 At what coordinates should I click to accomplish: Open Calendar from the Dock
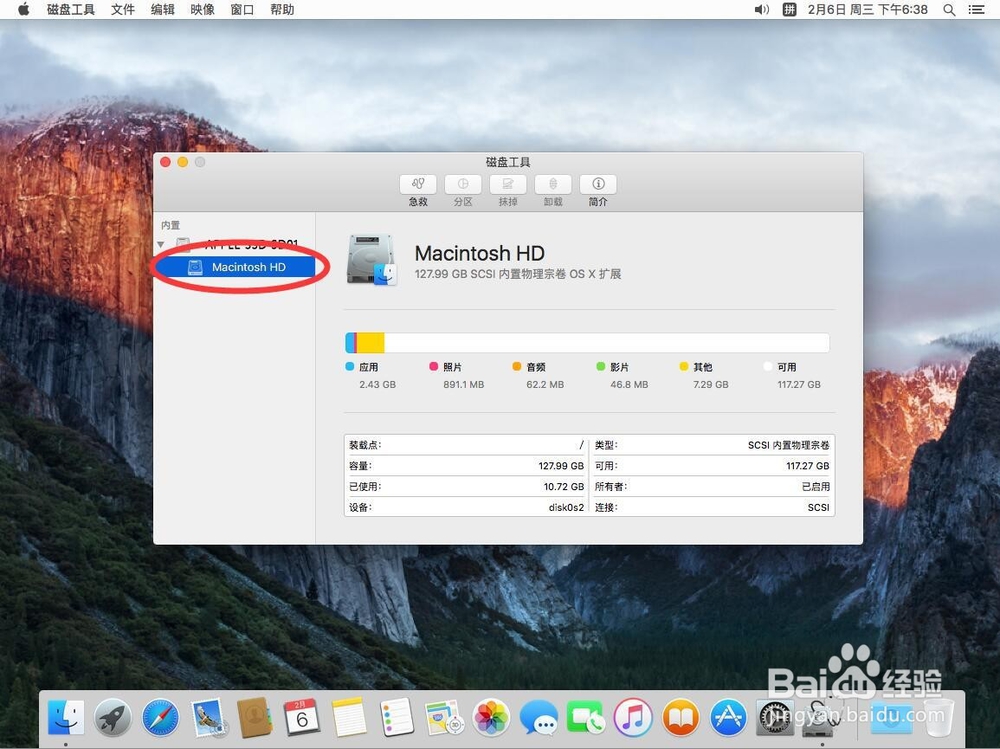point(302,717)
